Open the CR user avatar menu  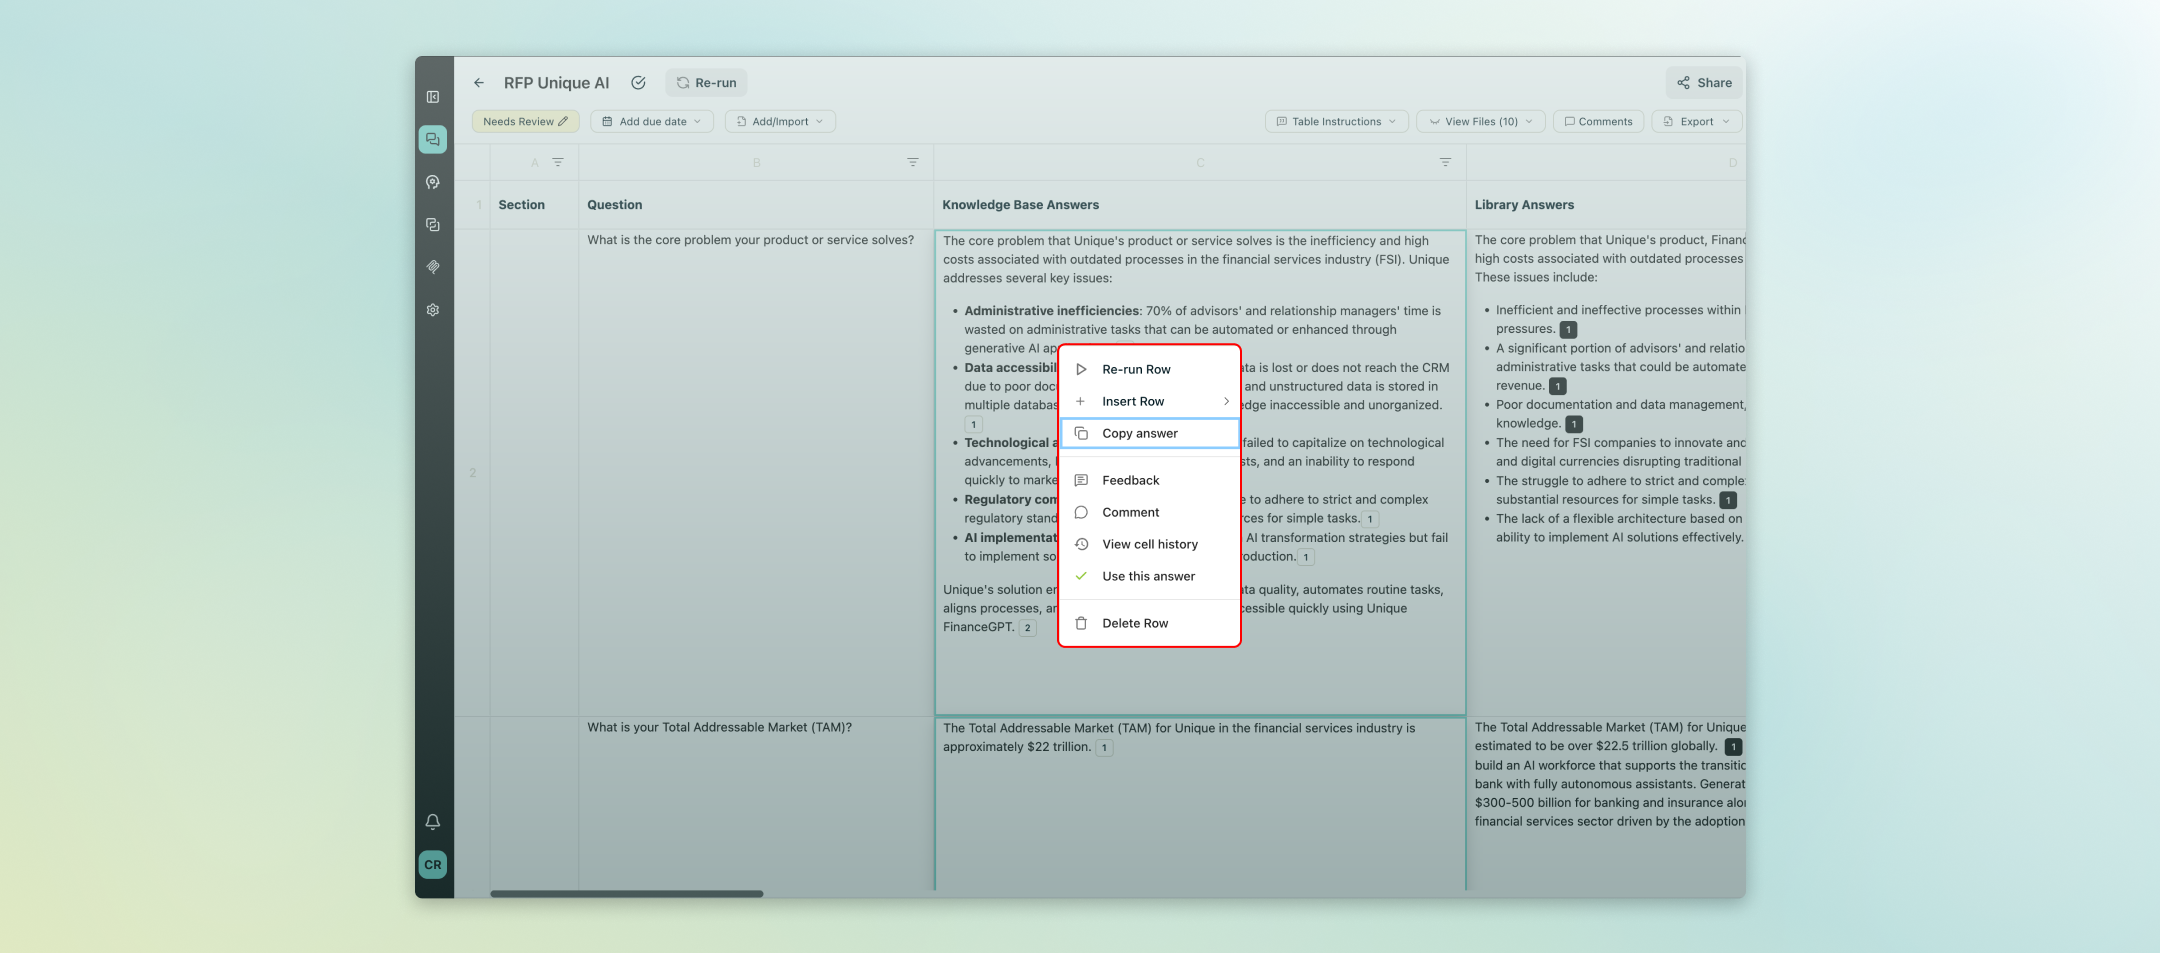click(433, 865)
